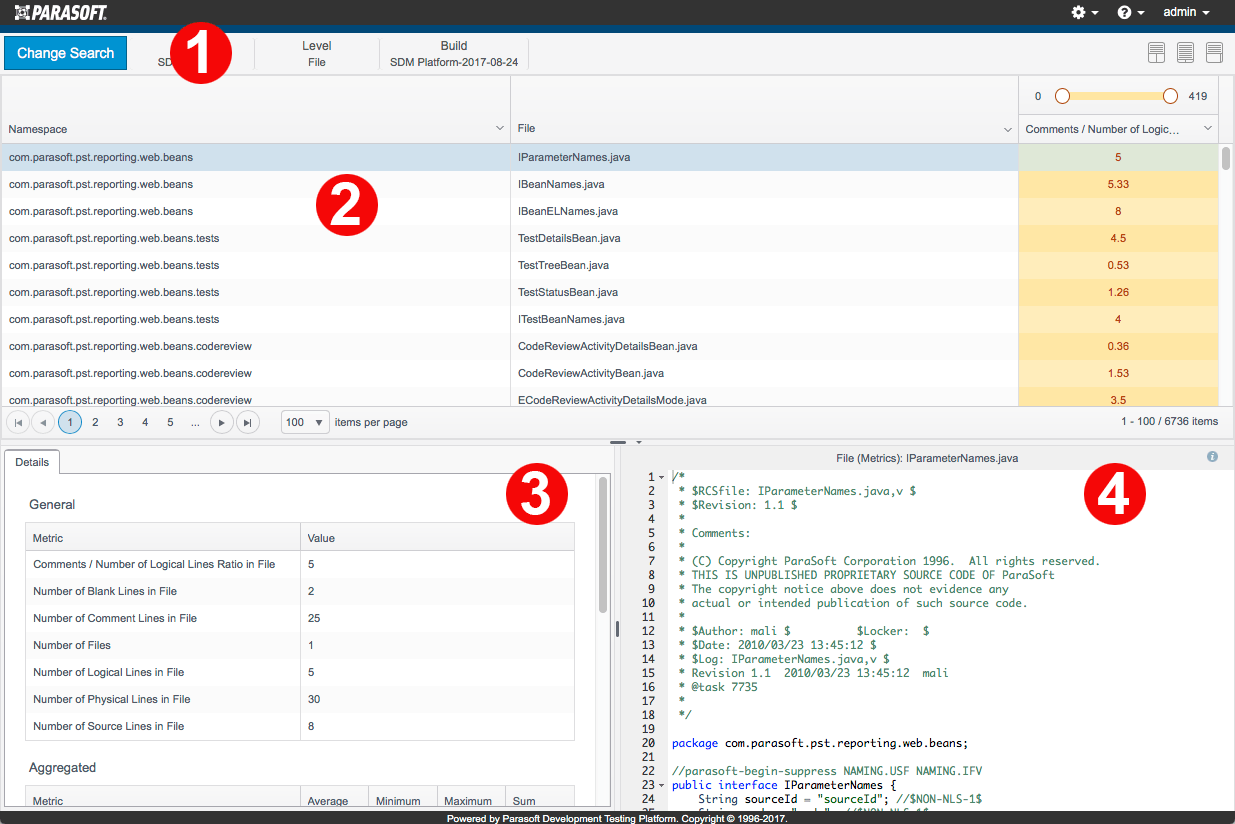Click the minimum handle of the ratio slider

(1062, 96)
